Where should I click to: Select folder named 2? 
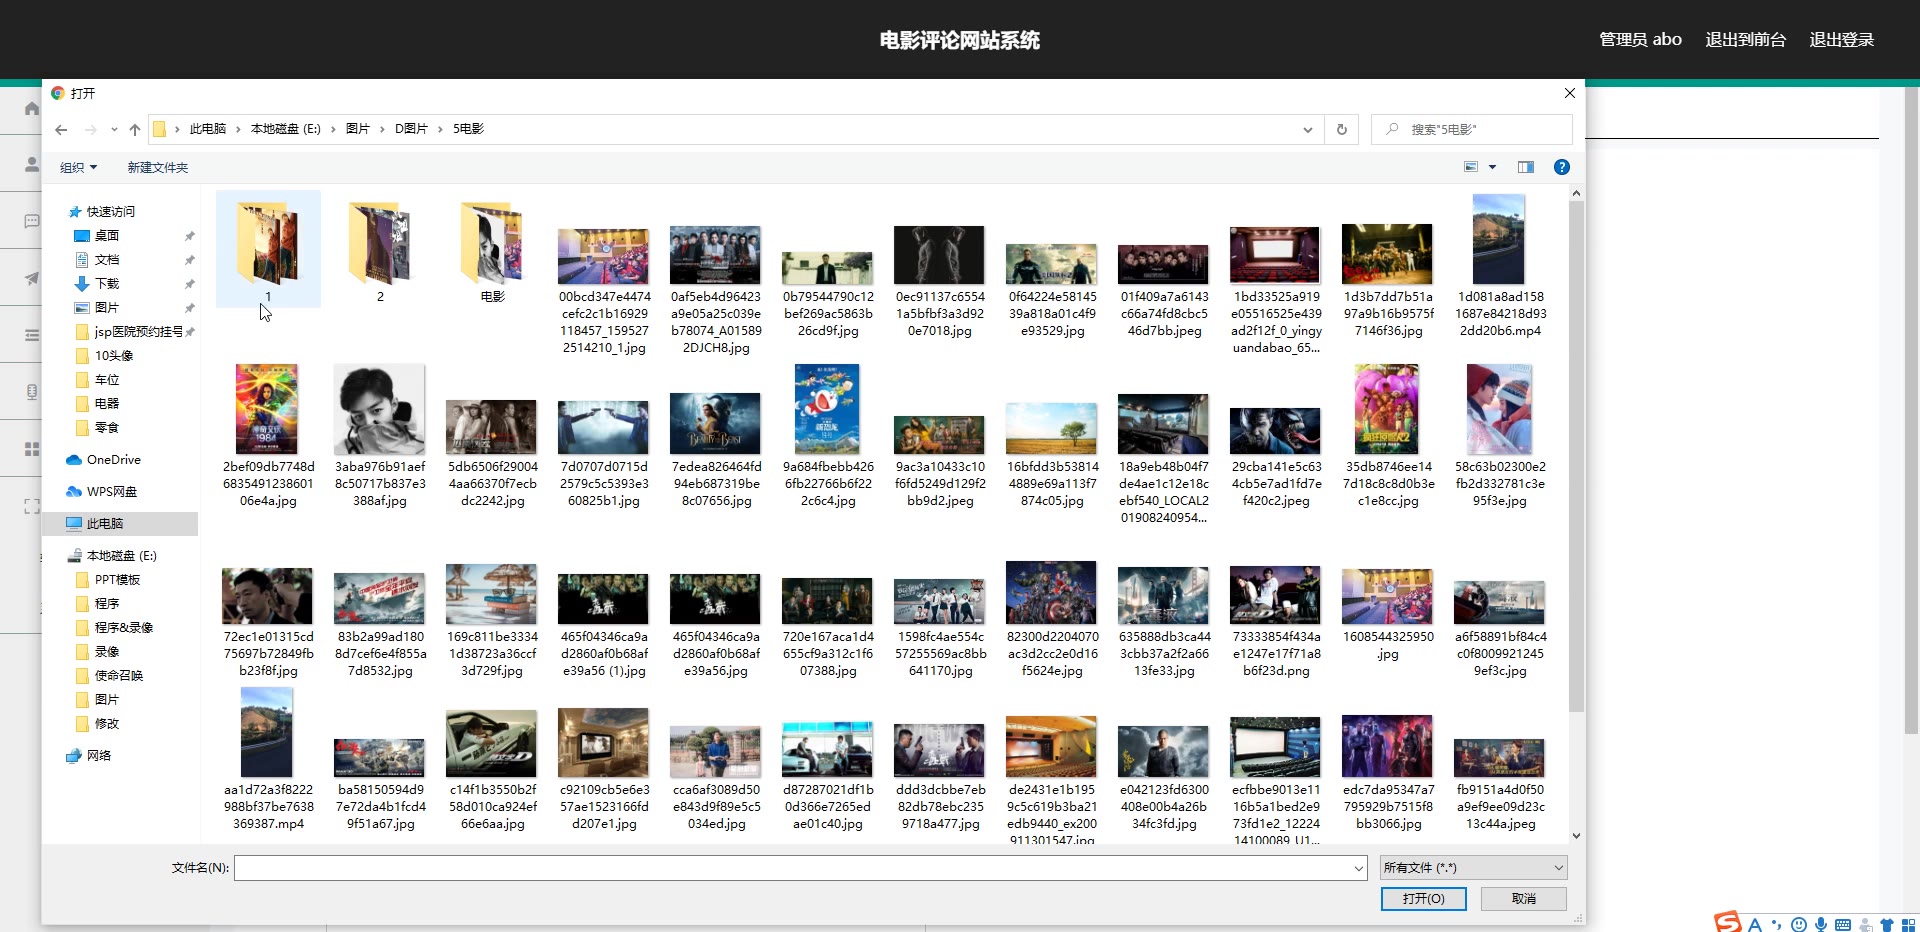(x=380, y=250)
